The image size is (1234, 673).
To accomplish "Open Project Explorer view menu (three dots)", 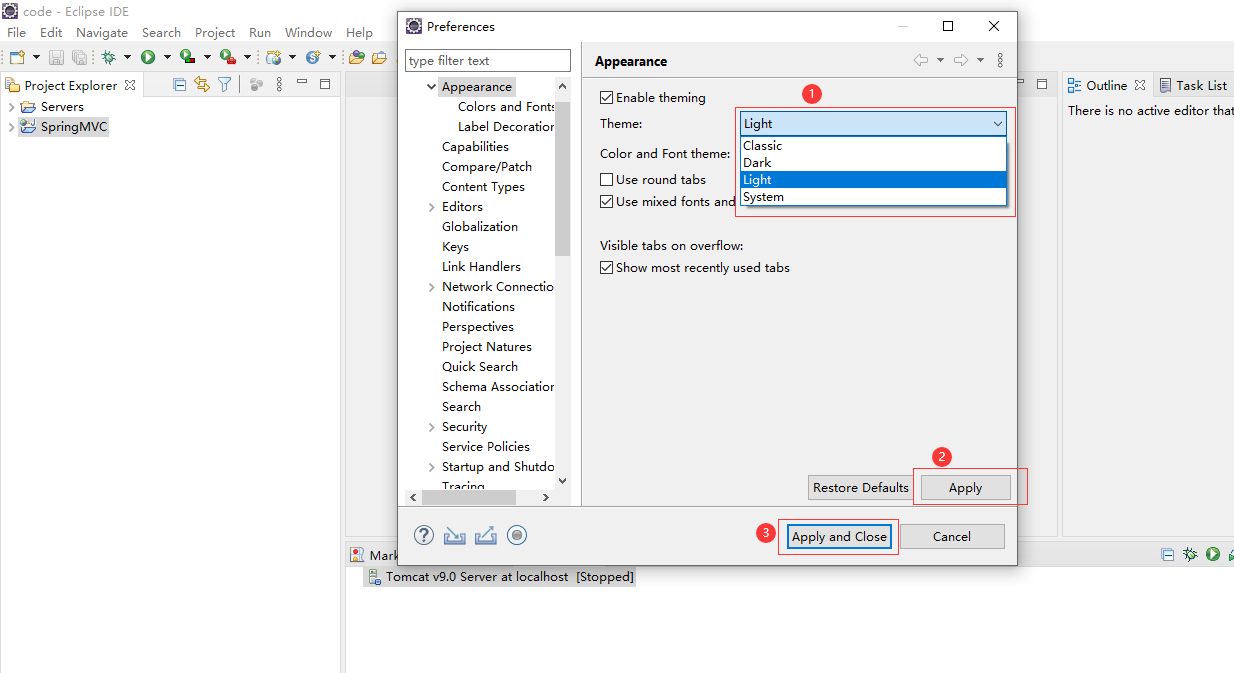I will click(x=280, y=85).
